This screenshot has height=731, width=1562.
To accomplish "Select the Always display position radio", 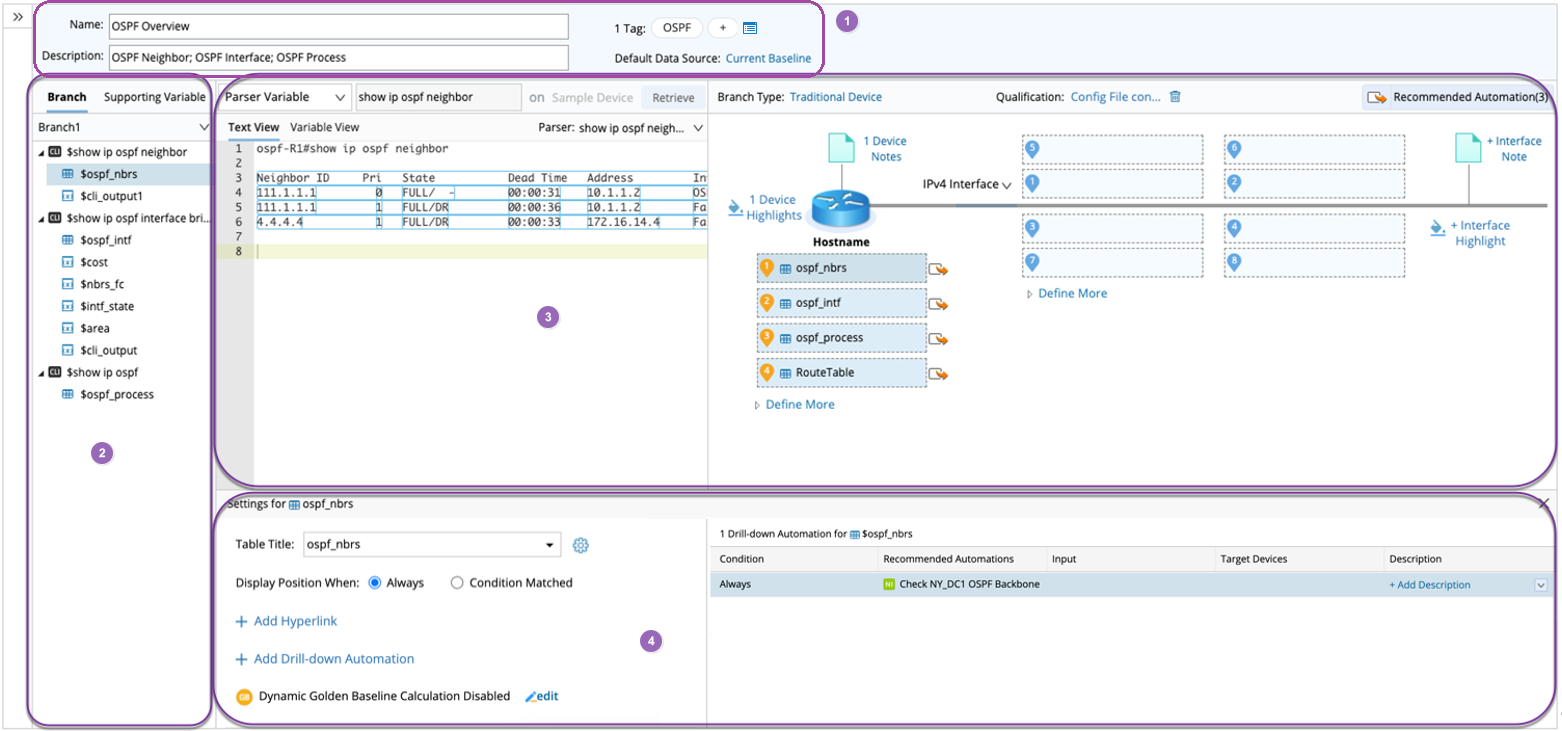I will click(x=376, y=583).
